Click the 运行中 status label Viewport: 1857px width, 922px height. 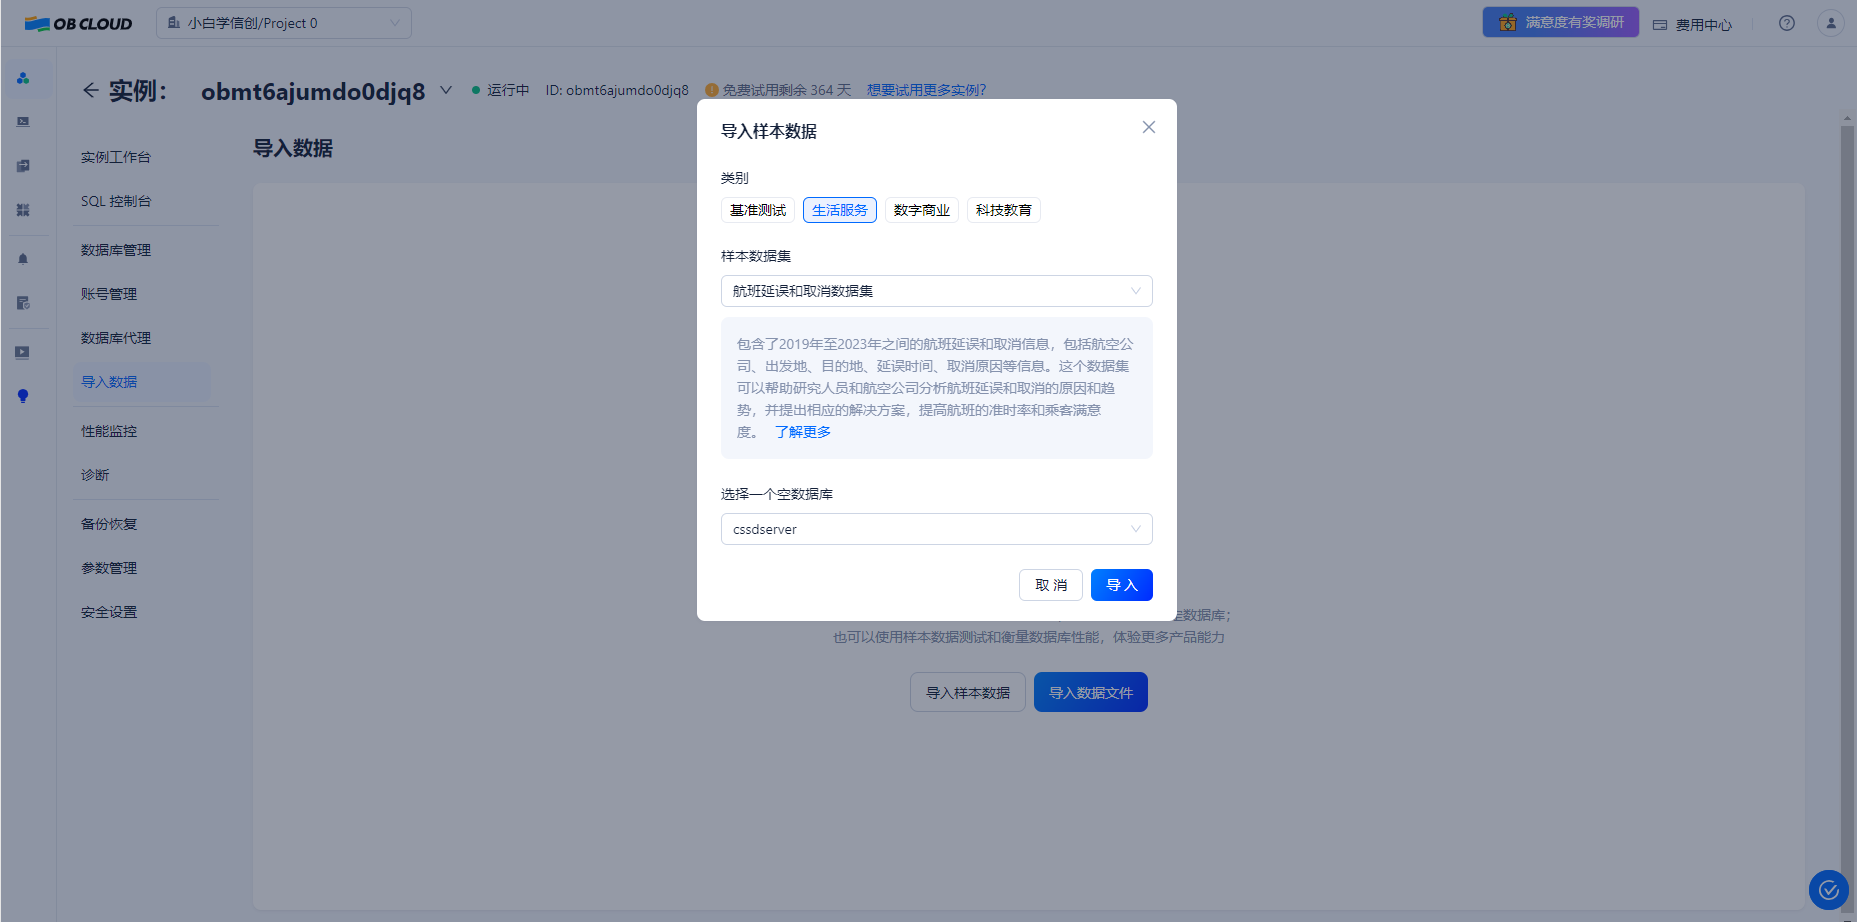(508, 90)
